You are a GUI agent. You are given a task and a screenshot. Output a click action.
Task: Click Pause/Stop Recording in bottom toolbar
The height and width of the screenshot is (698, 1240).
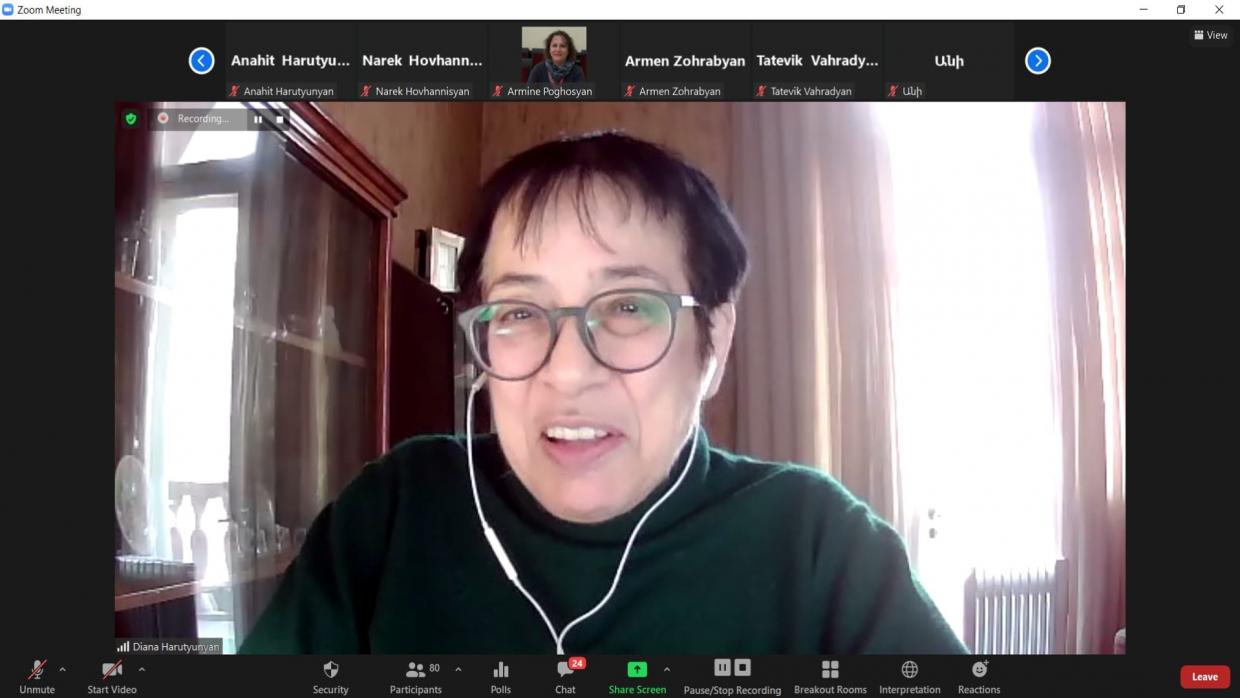pyautogui.click(x=732, y=676)
